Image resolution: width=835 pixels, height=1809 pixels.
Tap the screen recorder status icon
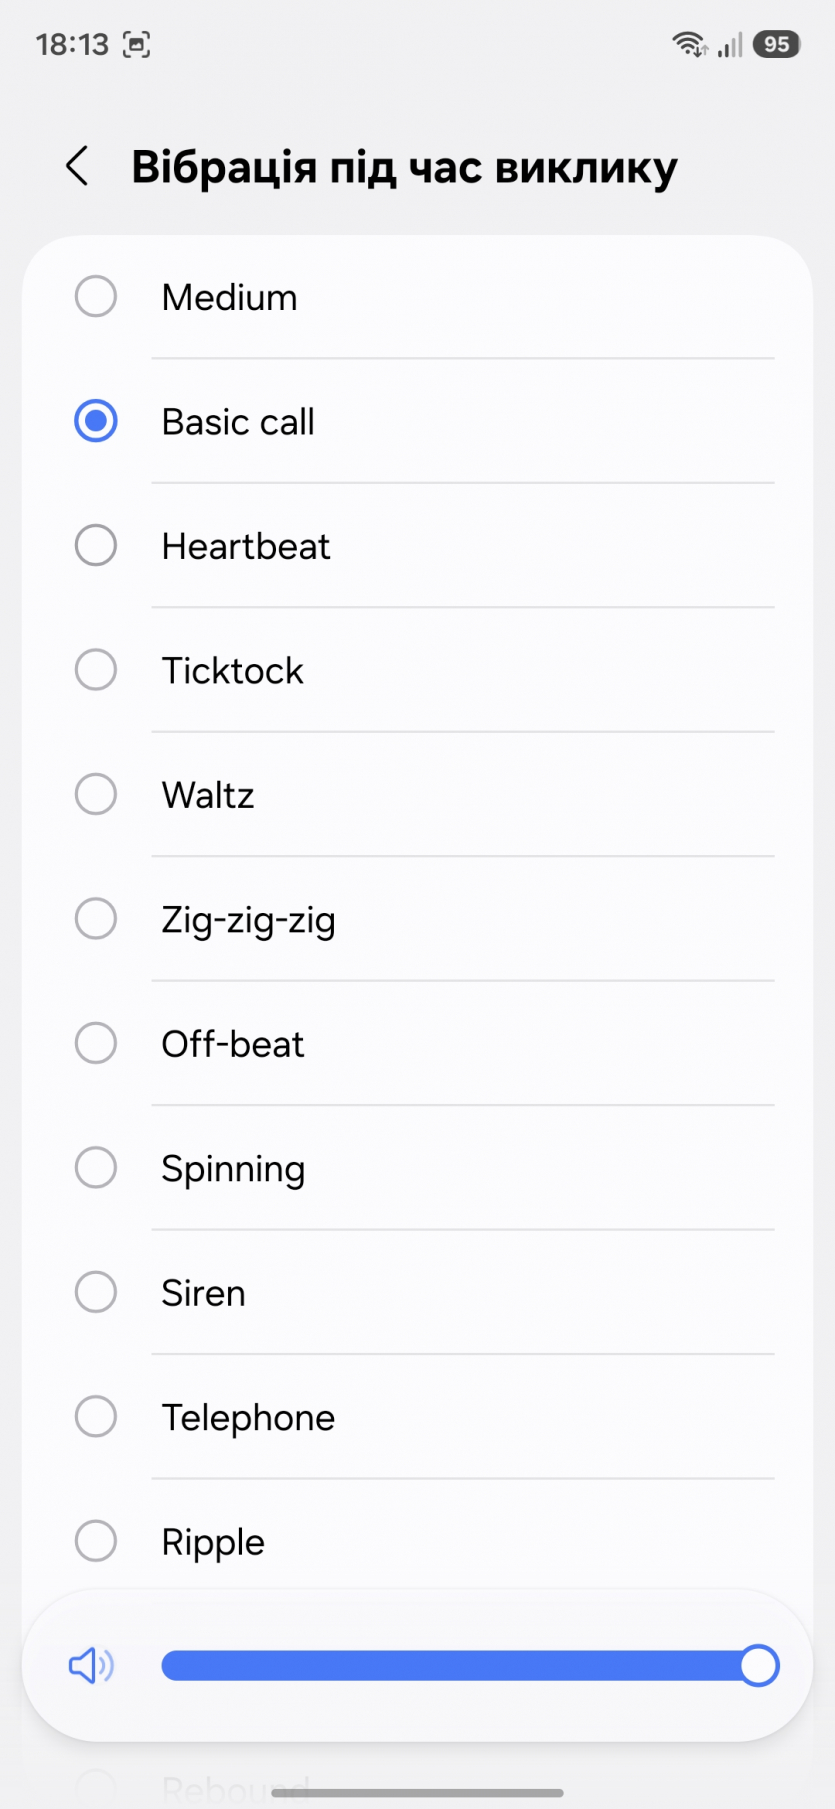(136, 45)
